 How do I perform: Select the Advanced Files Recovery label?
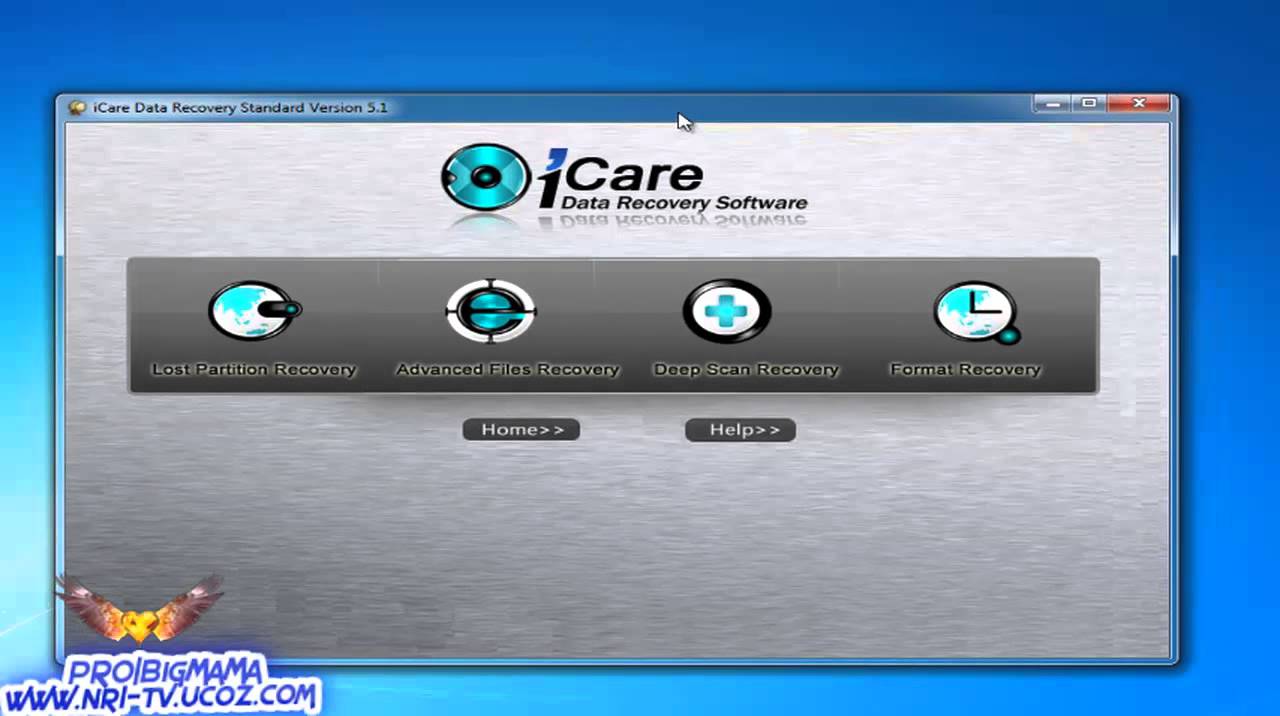pyautogui.click(x=508, y=369)
